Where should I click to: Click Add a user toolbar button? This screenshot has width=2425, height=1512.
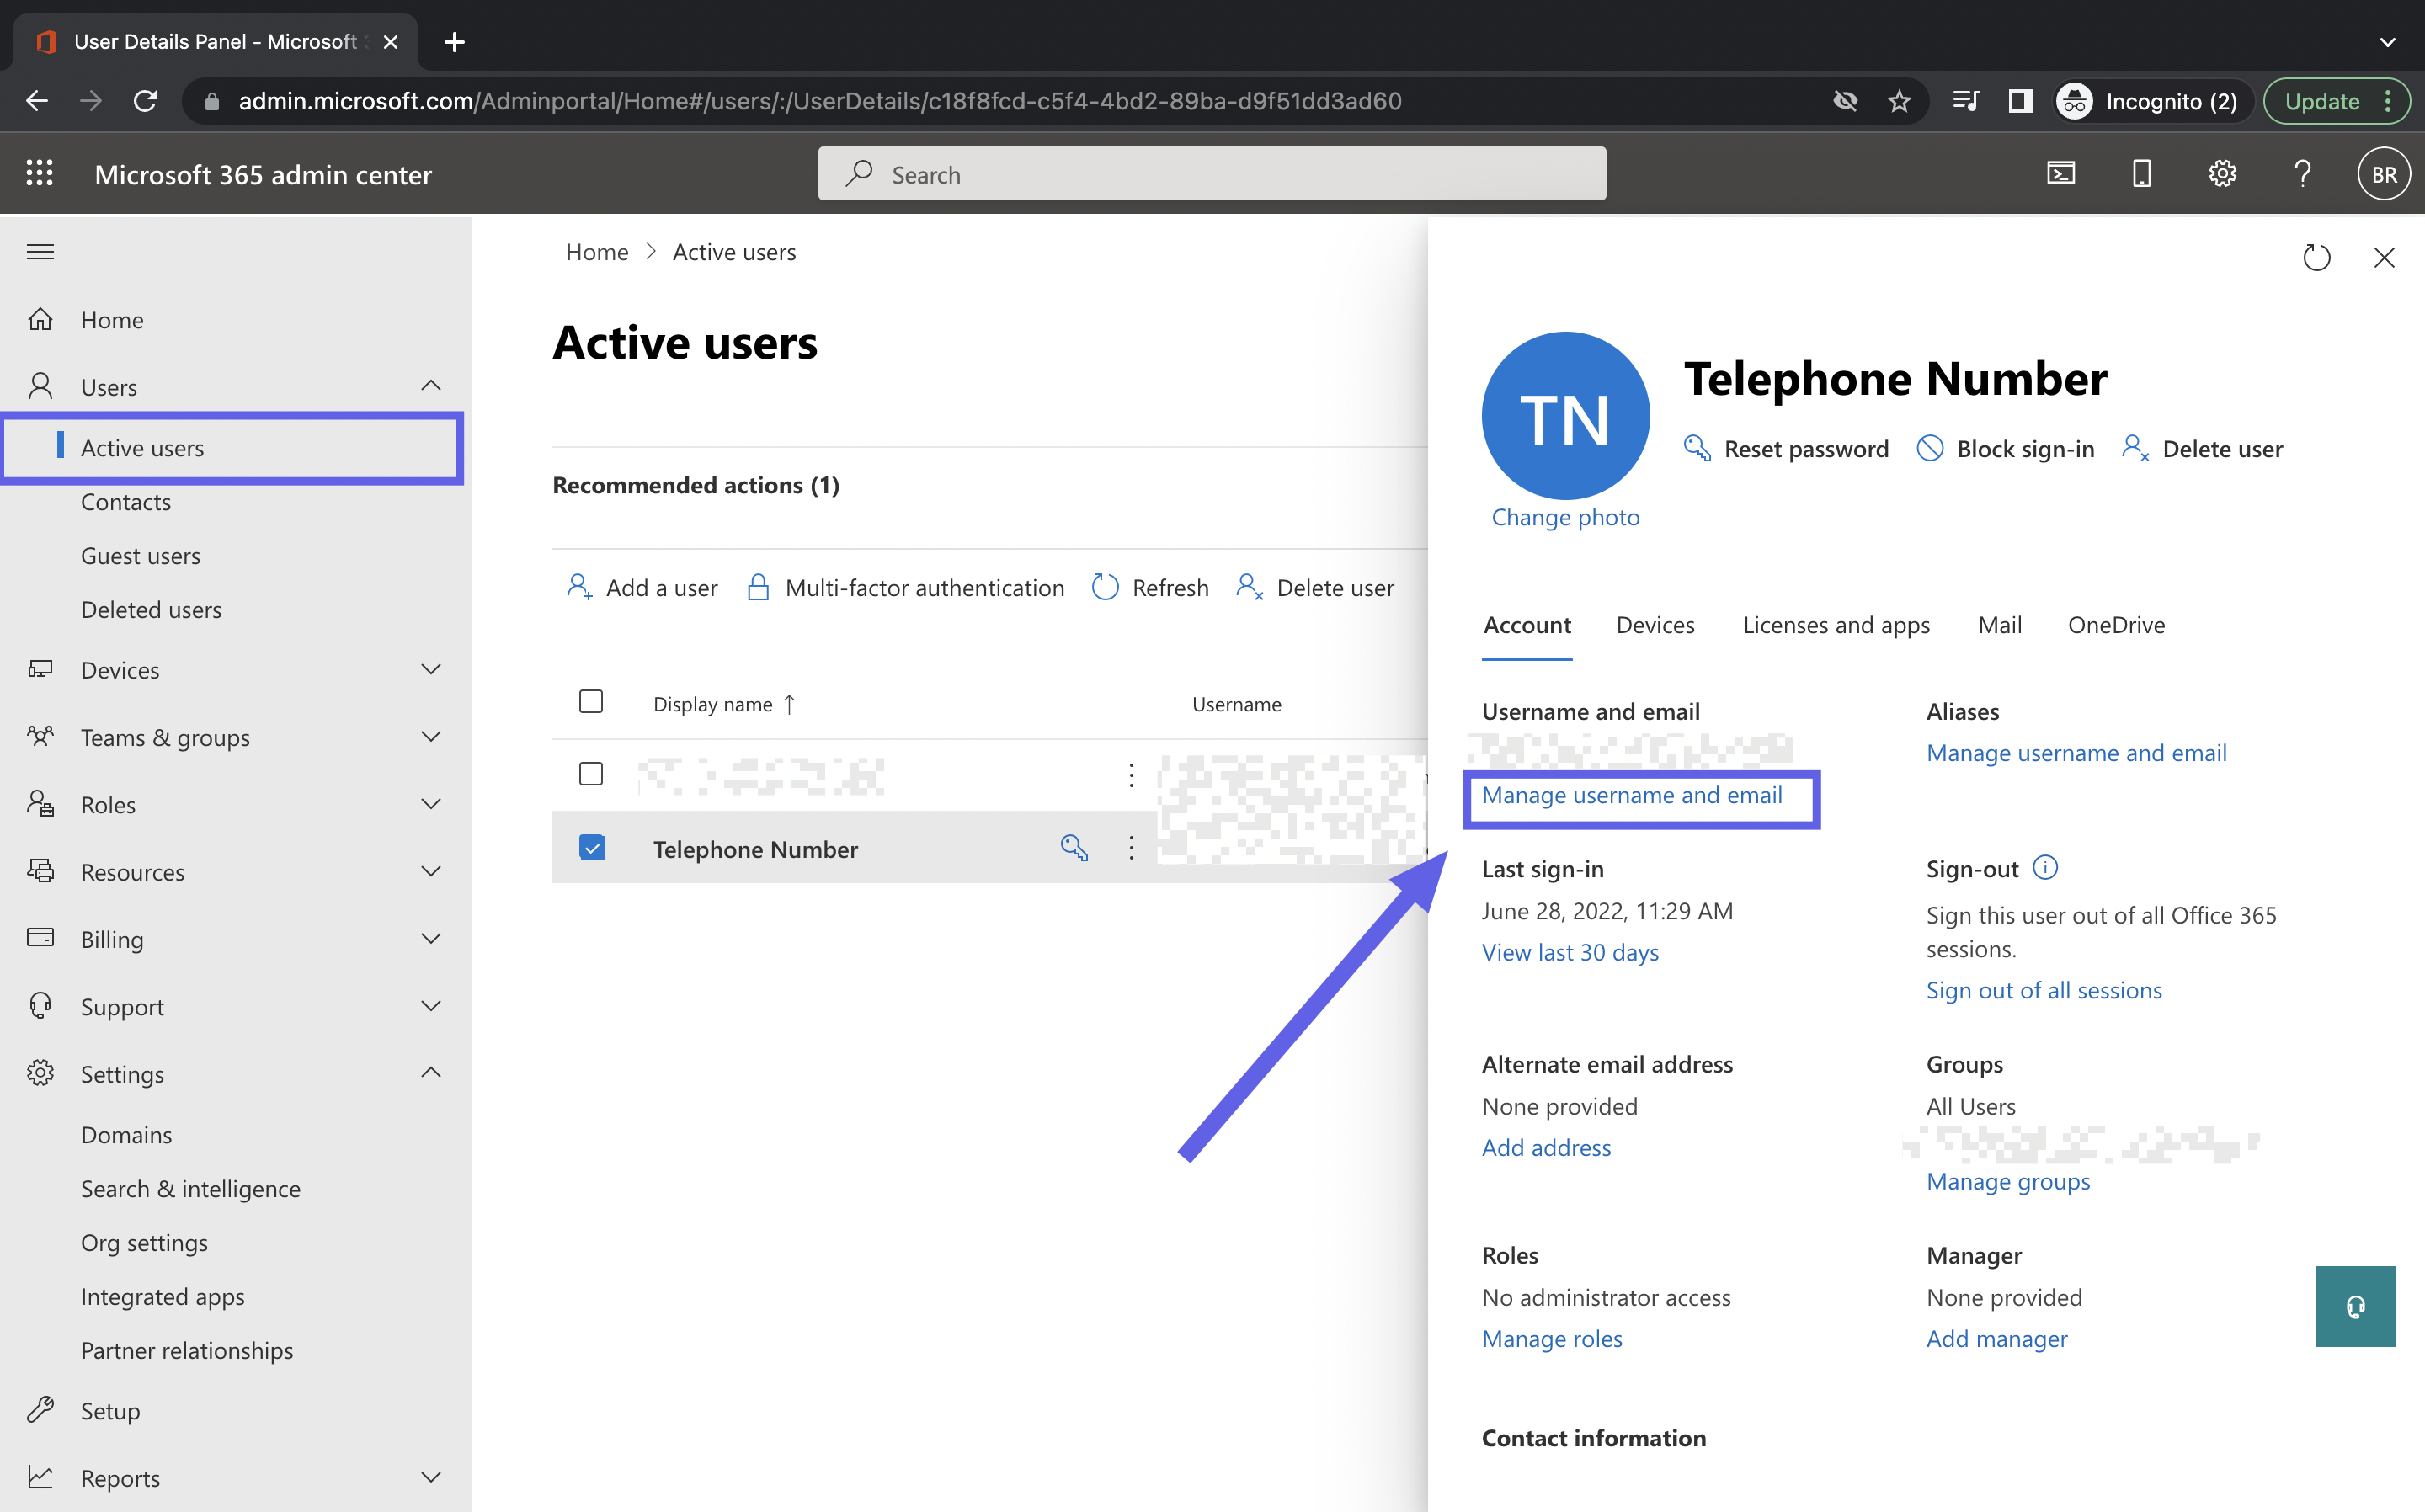pos(642,588)
